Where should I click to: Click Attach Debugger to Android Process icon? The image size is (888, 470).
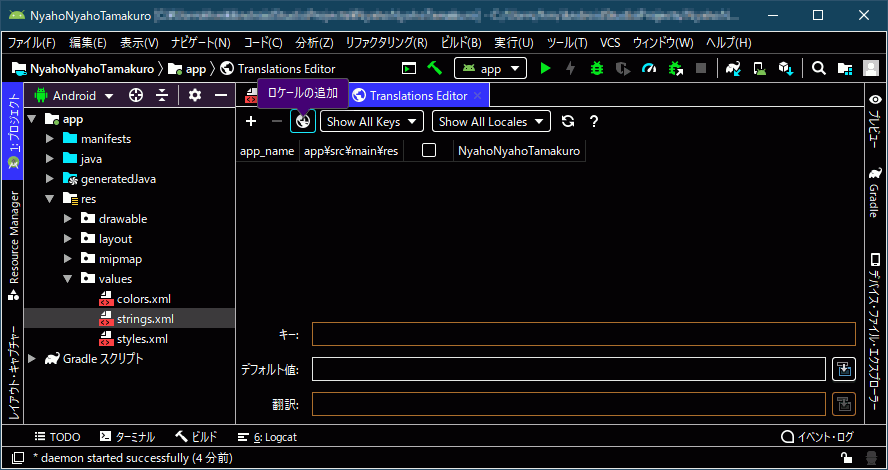(x=676, y=69)
